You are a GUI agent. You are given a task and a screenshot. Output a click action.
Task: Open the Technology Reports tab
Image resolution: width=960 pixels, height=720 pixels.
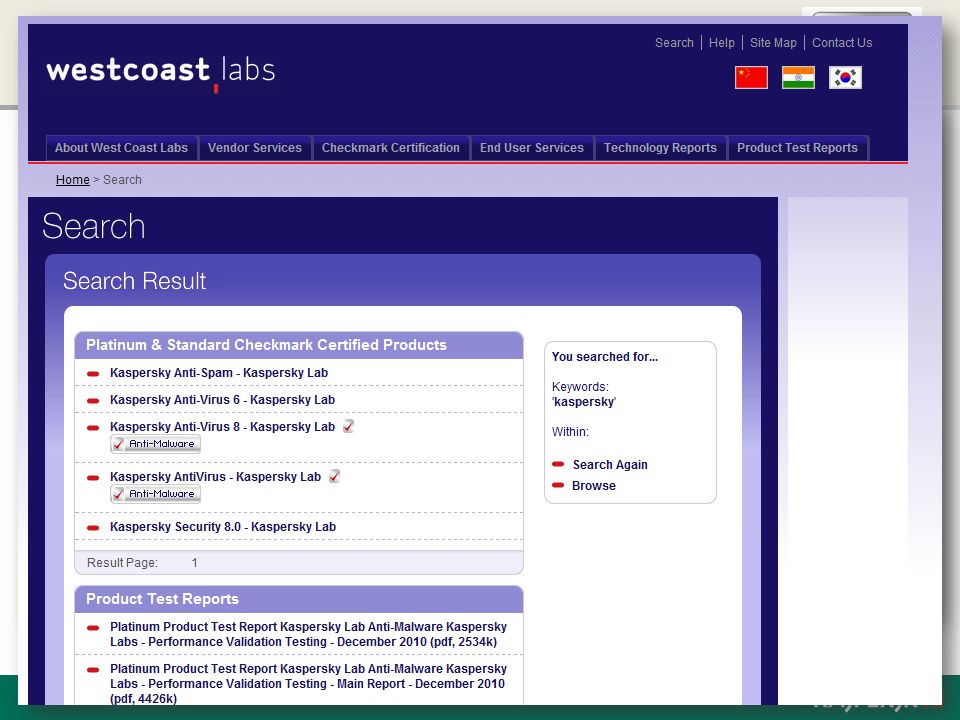click(660, 148)
